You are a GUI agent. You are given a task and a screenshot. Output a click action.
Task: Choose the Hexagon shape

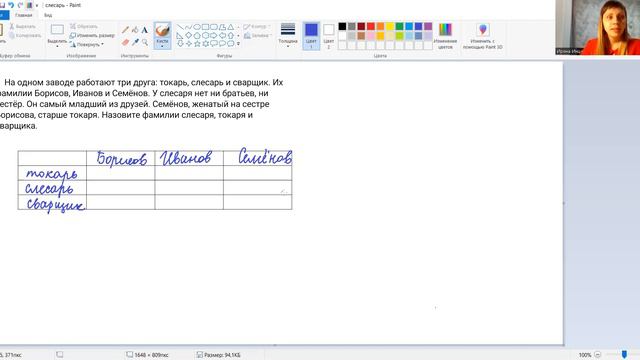click(x=205, y=36)
